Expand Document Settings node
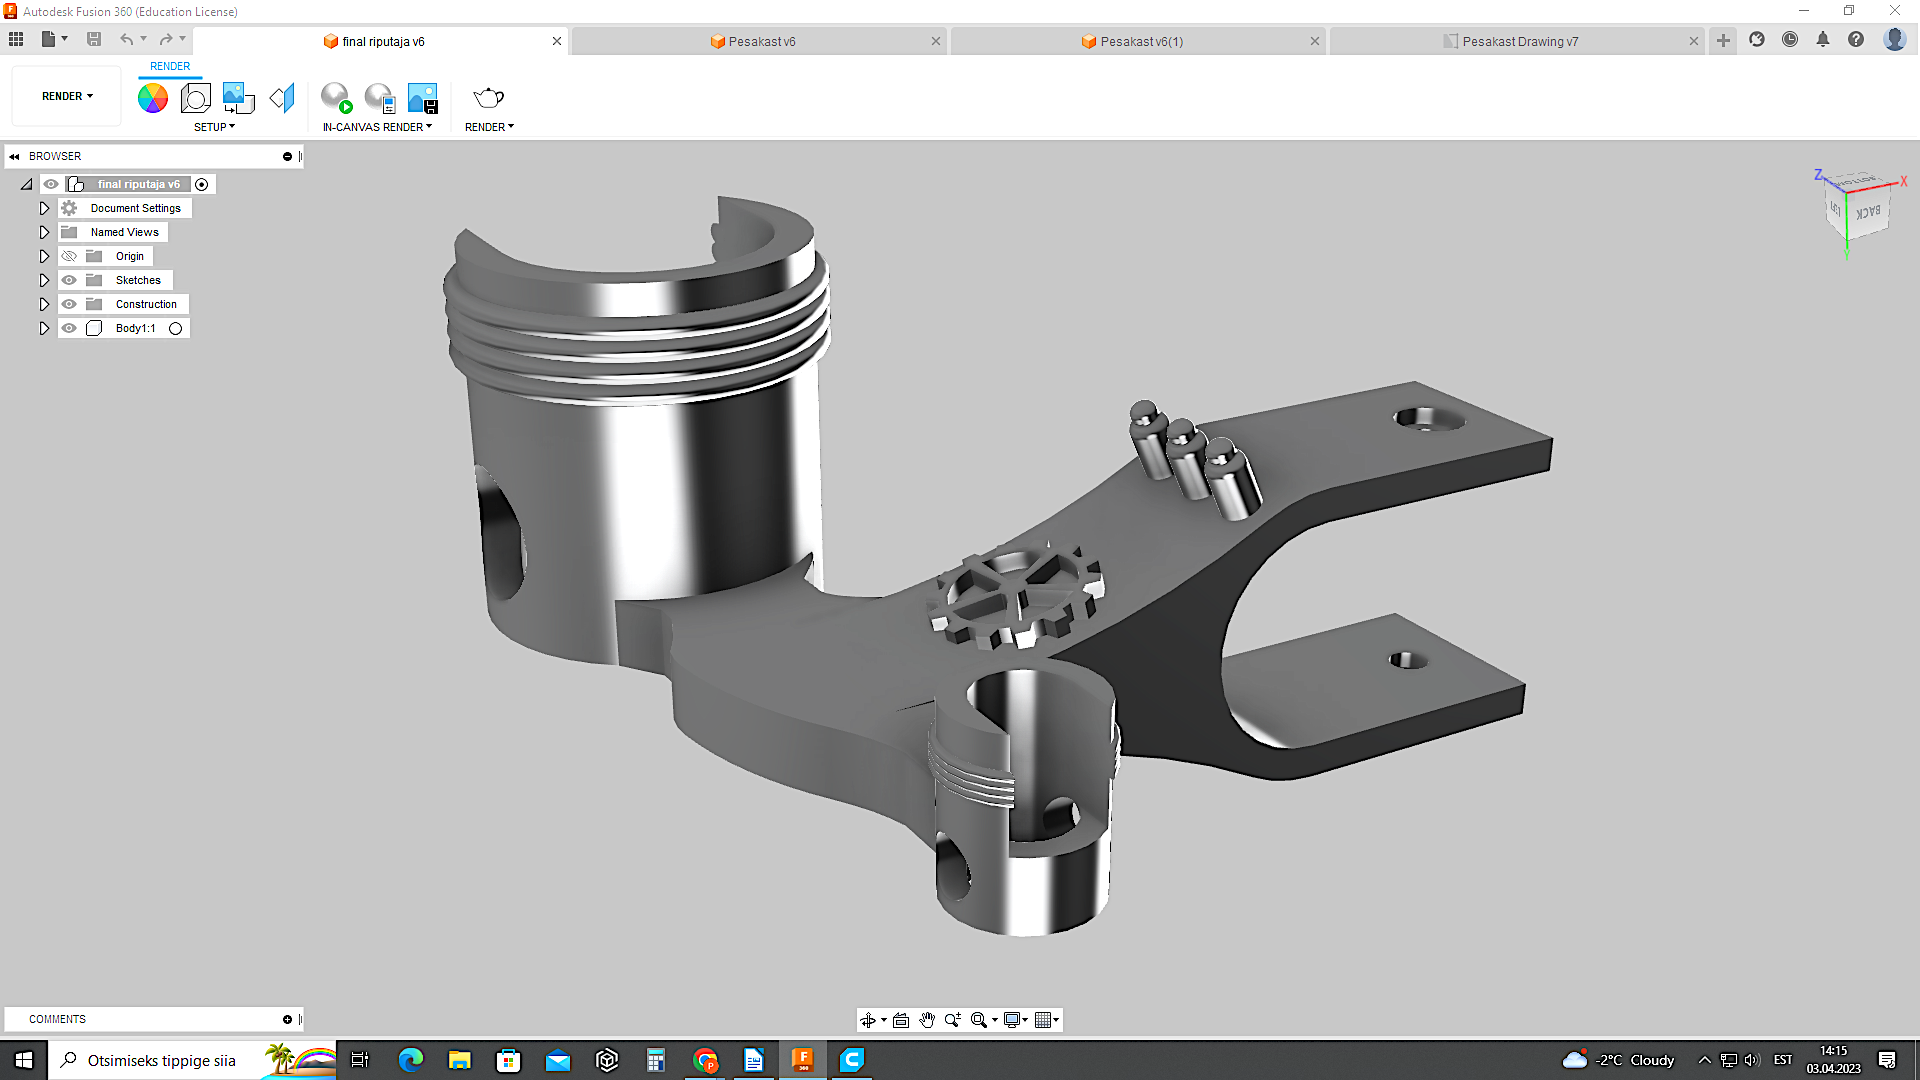The image size is (1920, 1080). 44,208
